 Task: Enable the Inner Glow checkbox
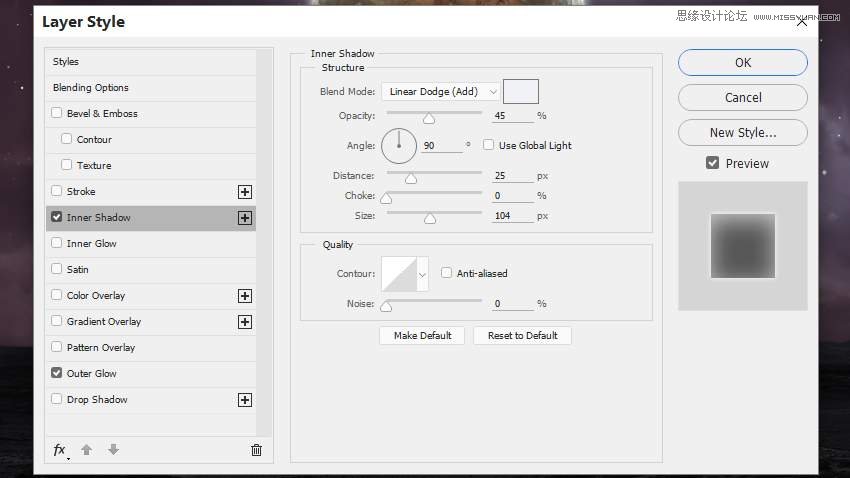[56, 243]
